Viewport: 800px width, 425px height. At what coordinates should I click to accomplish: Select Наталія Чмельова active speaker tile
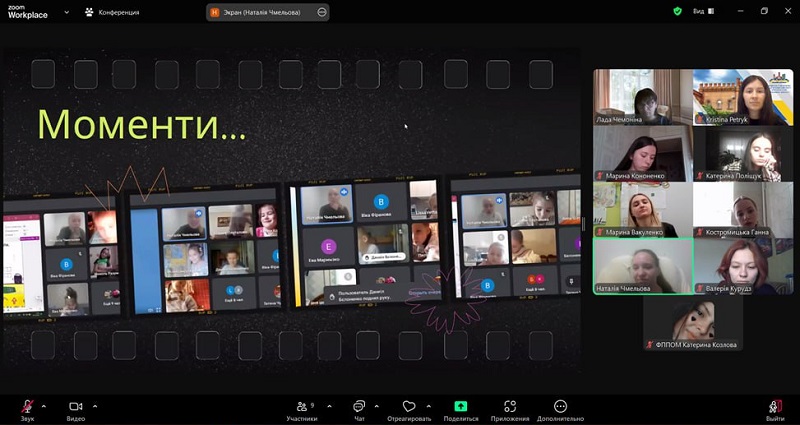(643, 266)
